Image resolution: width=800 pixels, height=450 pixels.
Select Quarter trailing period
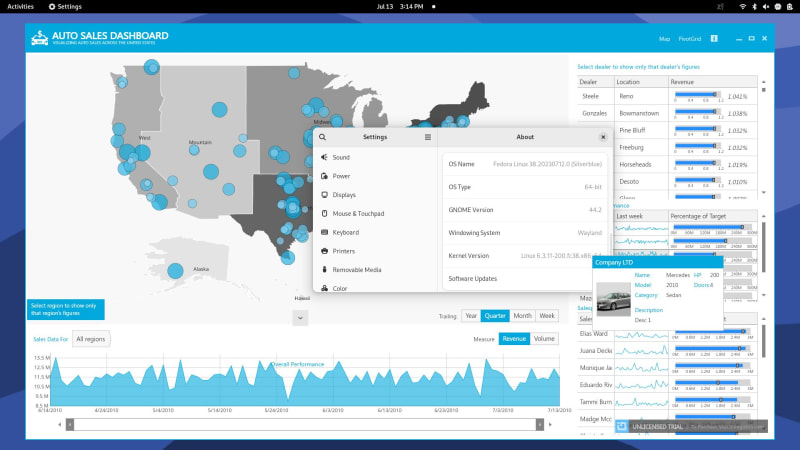[x=495, y=316]
